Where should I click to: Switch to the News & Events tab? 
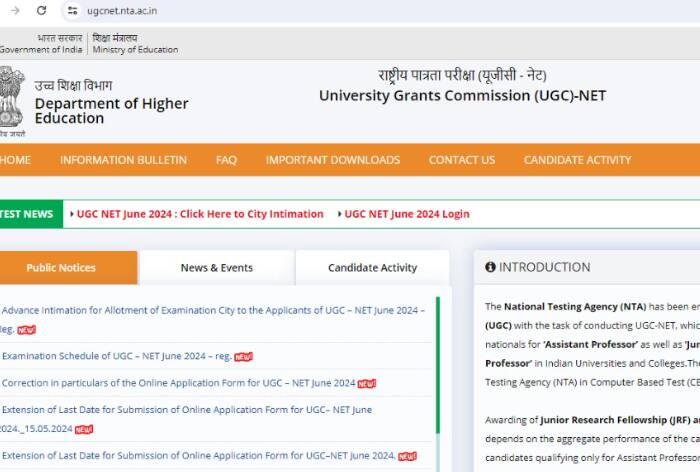pos(217,267)
